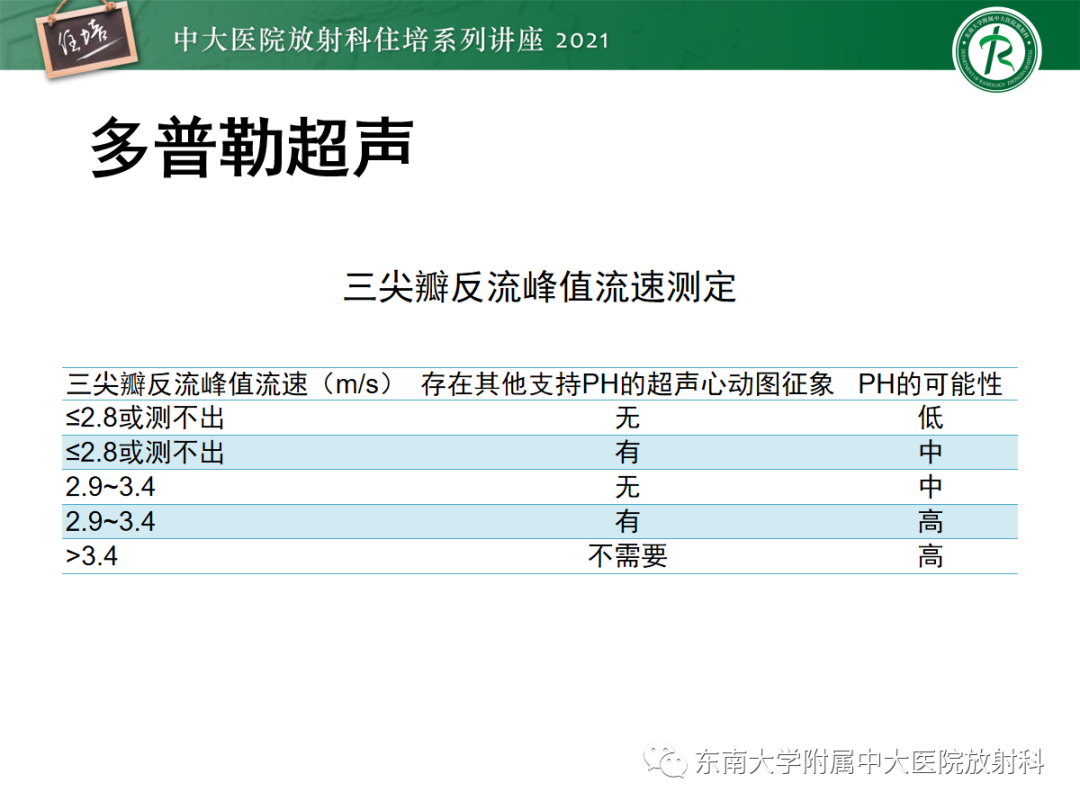
Task: Click the slide title 多普勒超声
Action: tap(252, 147)
